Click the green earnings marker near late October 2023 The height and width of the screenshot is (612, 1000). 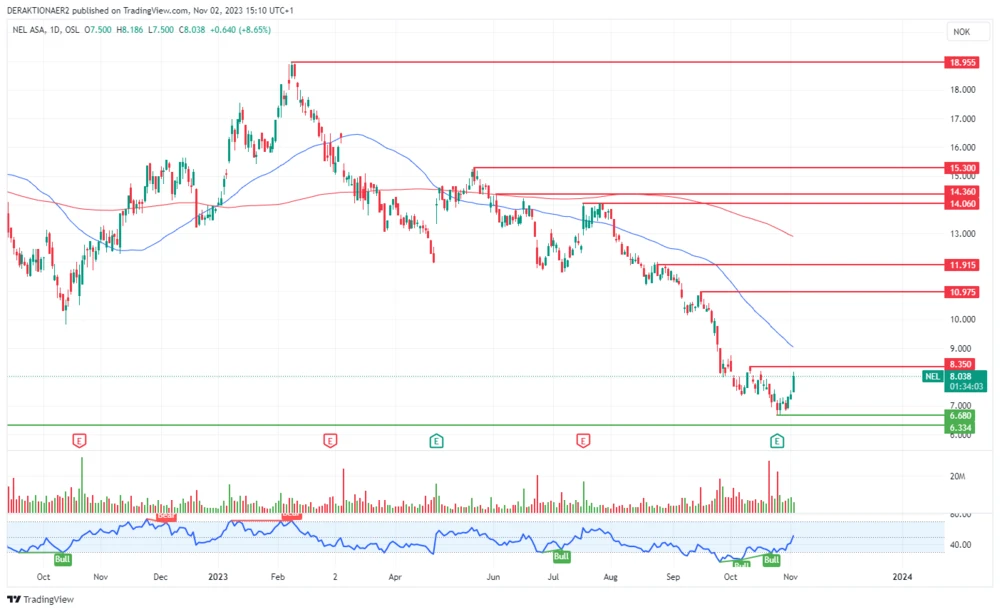pyautogui.click(x=777, y=440)
